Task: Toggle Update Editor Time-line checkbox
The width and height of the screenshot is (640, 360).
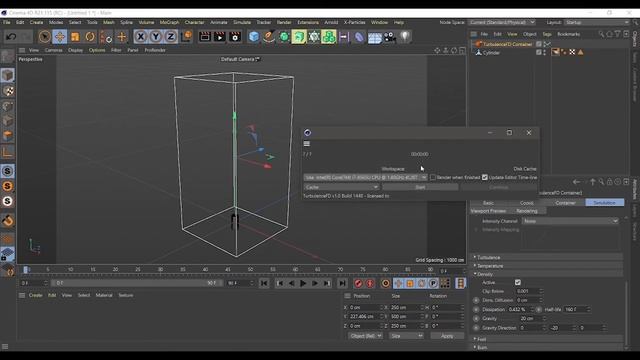Action: click(485, 178)
